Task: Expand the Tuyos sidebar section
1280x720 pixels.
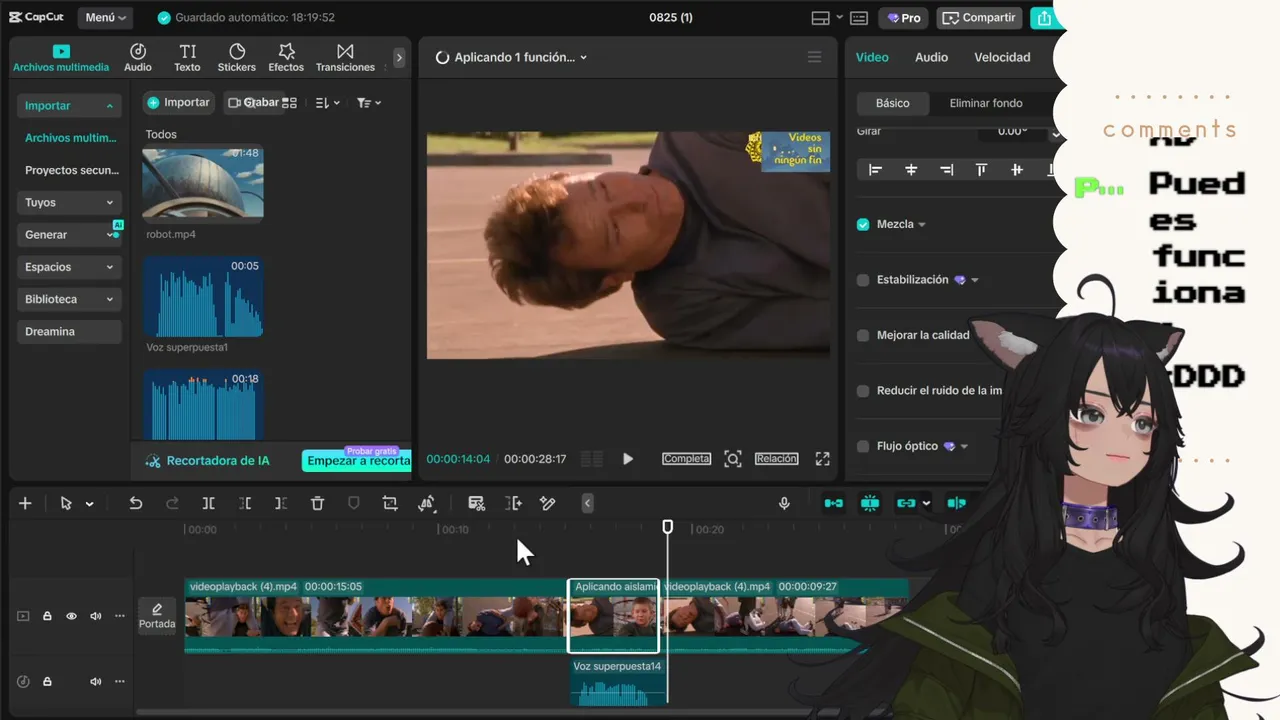Action: pos(70,202)
